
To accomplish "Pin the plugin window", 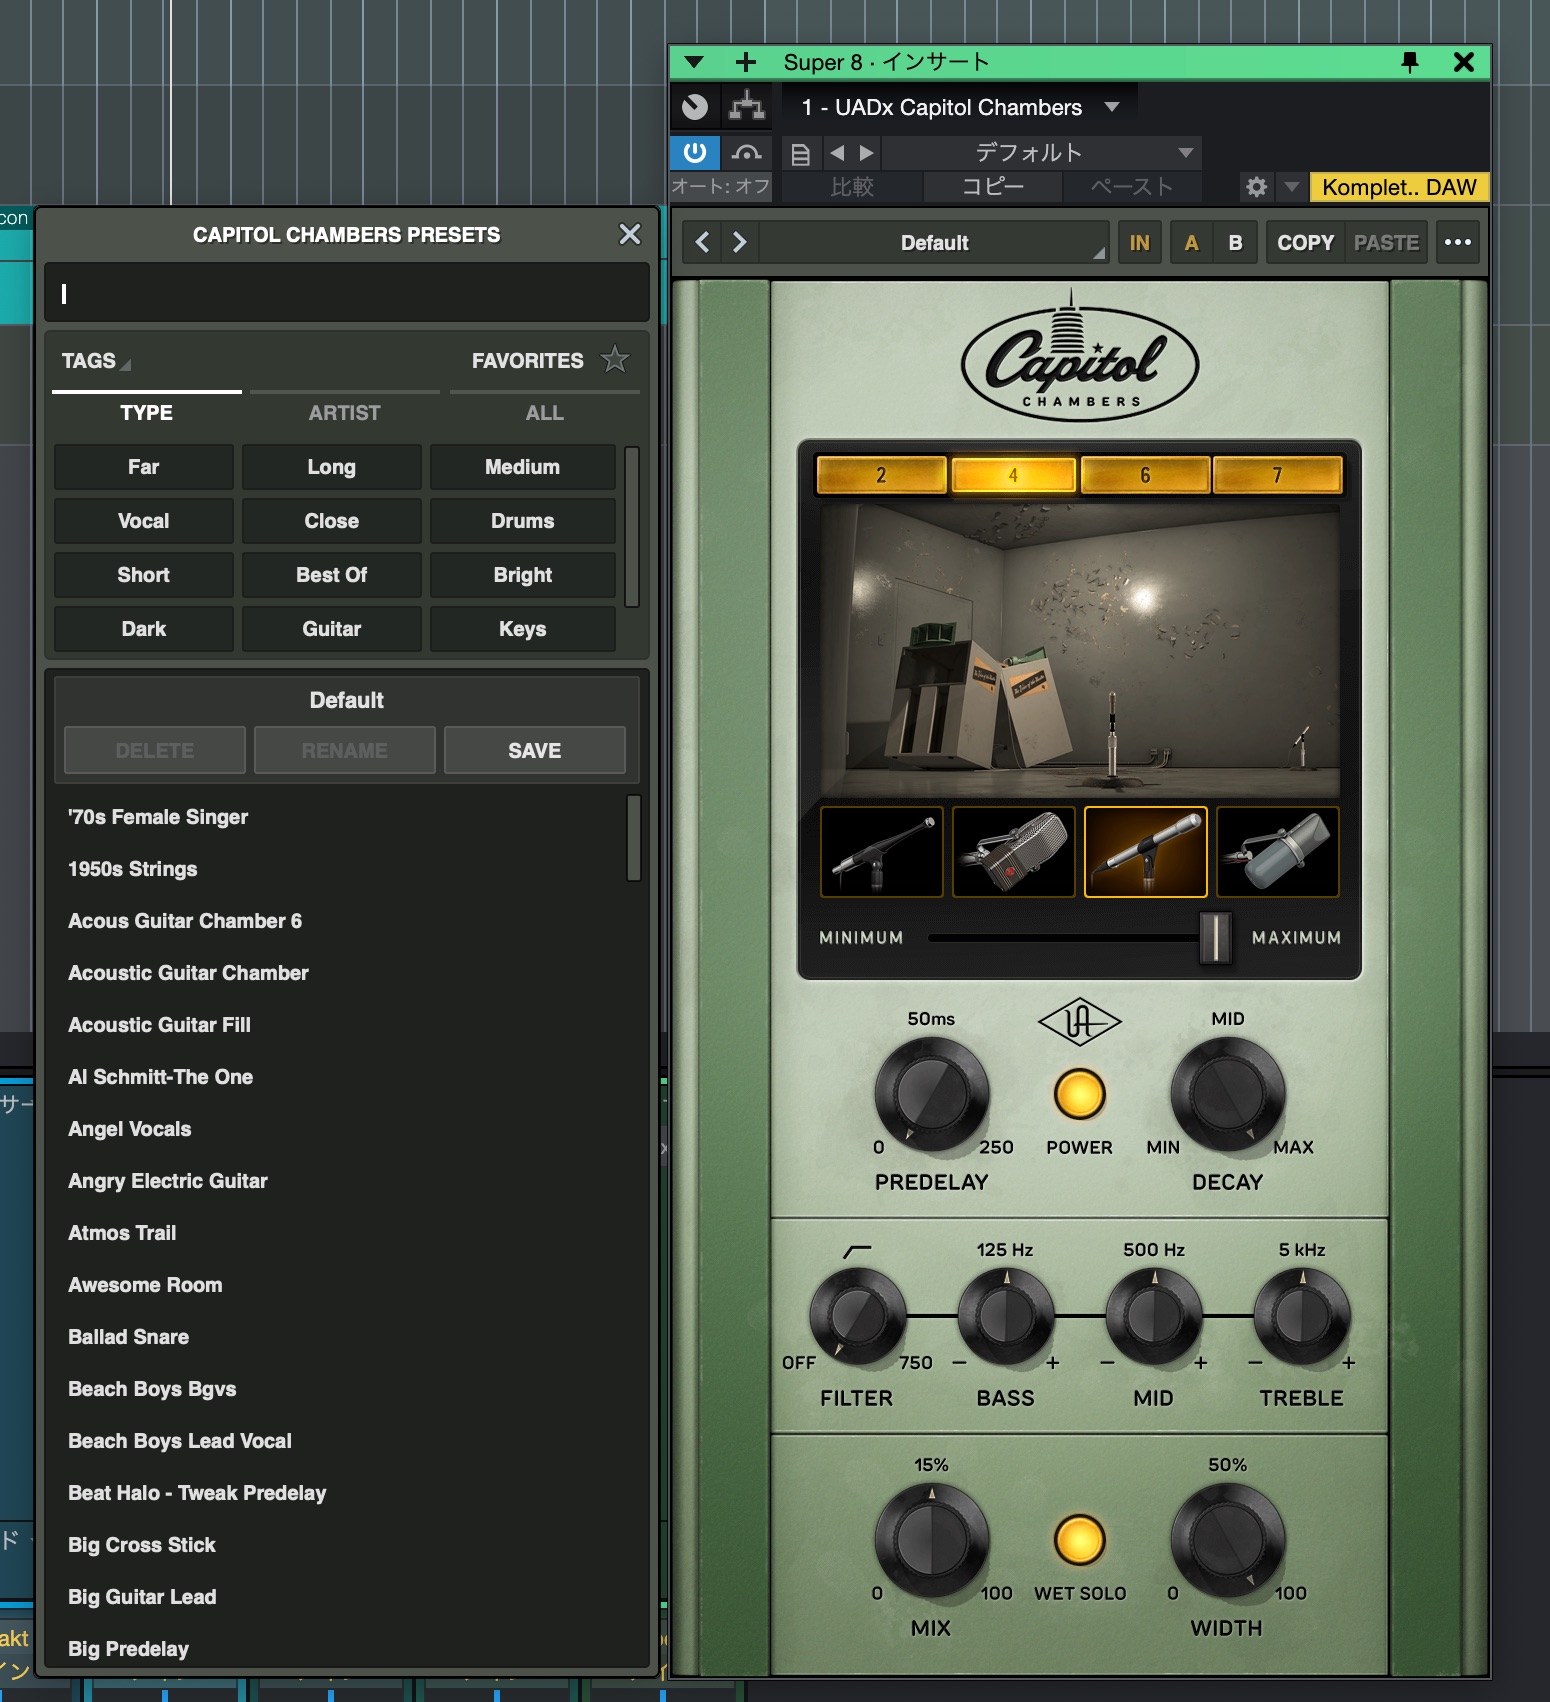I will [x=1409, y=63].
